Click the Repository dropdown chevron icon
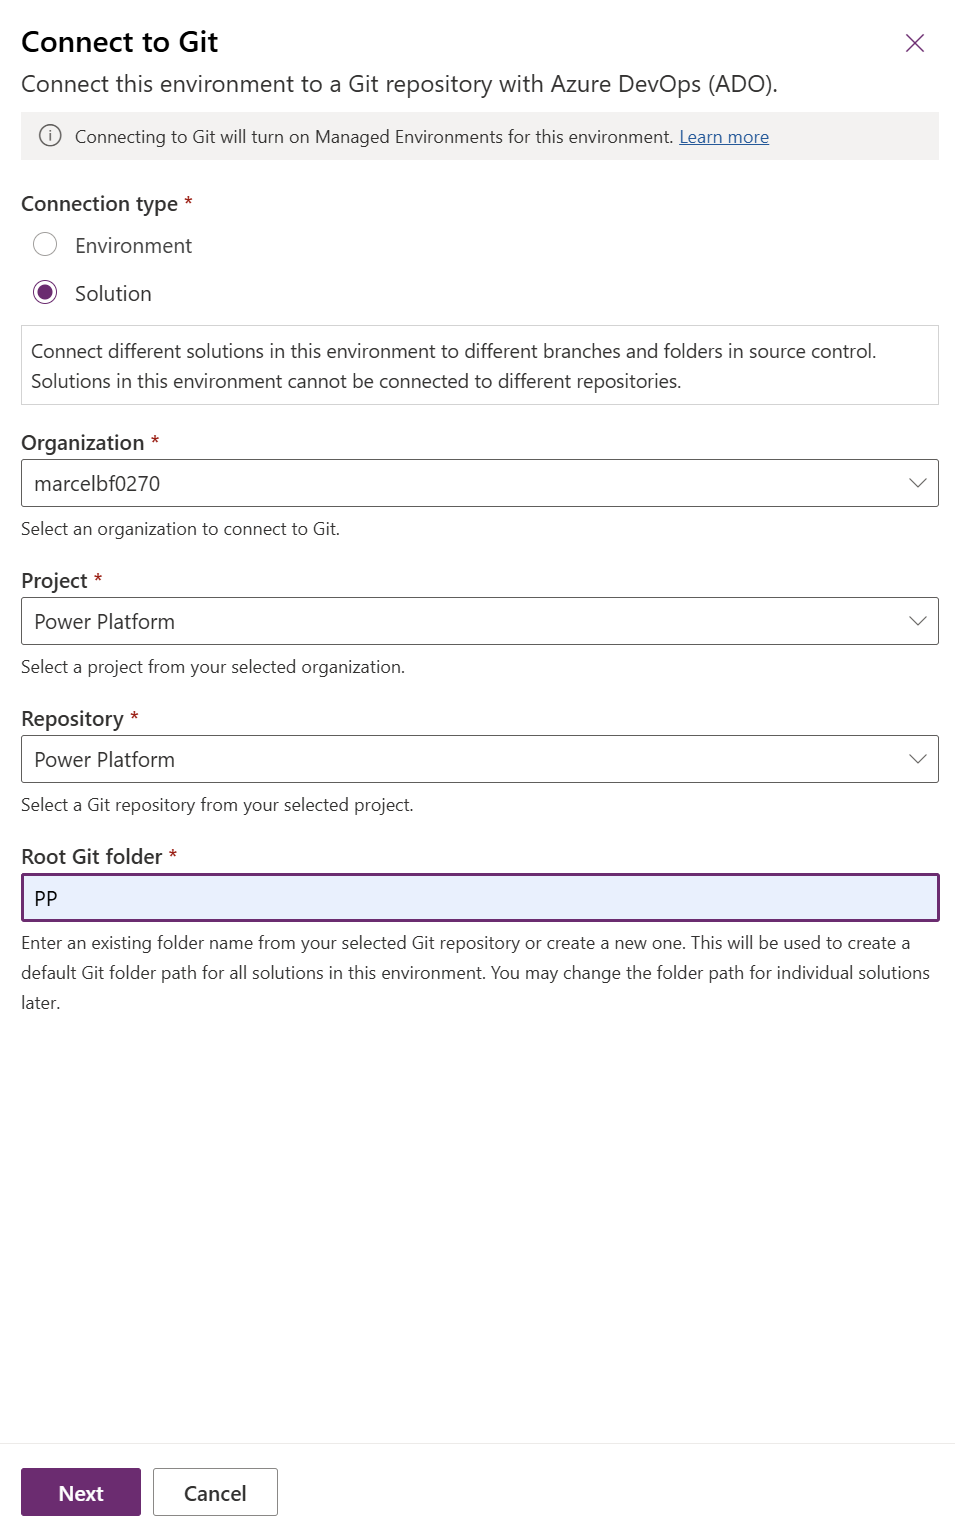Viewport: 955px width, 1538px height. (917, 759)
